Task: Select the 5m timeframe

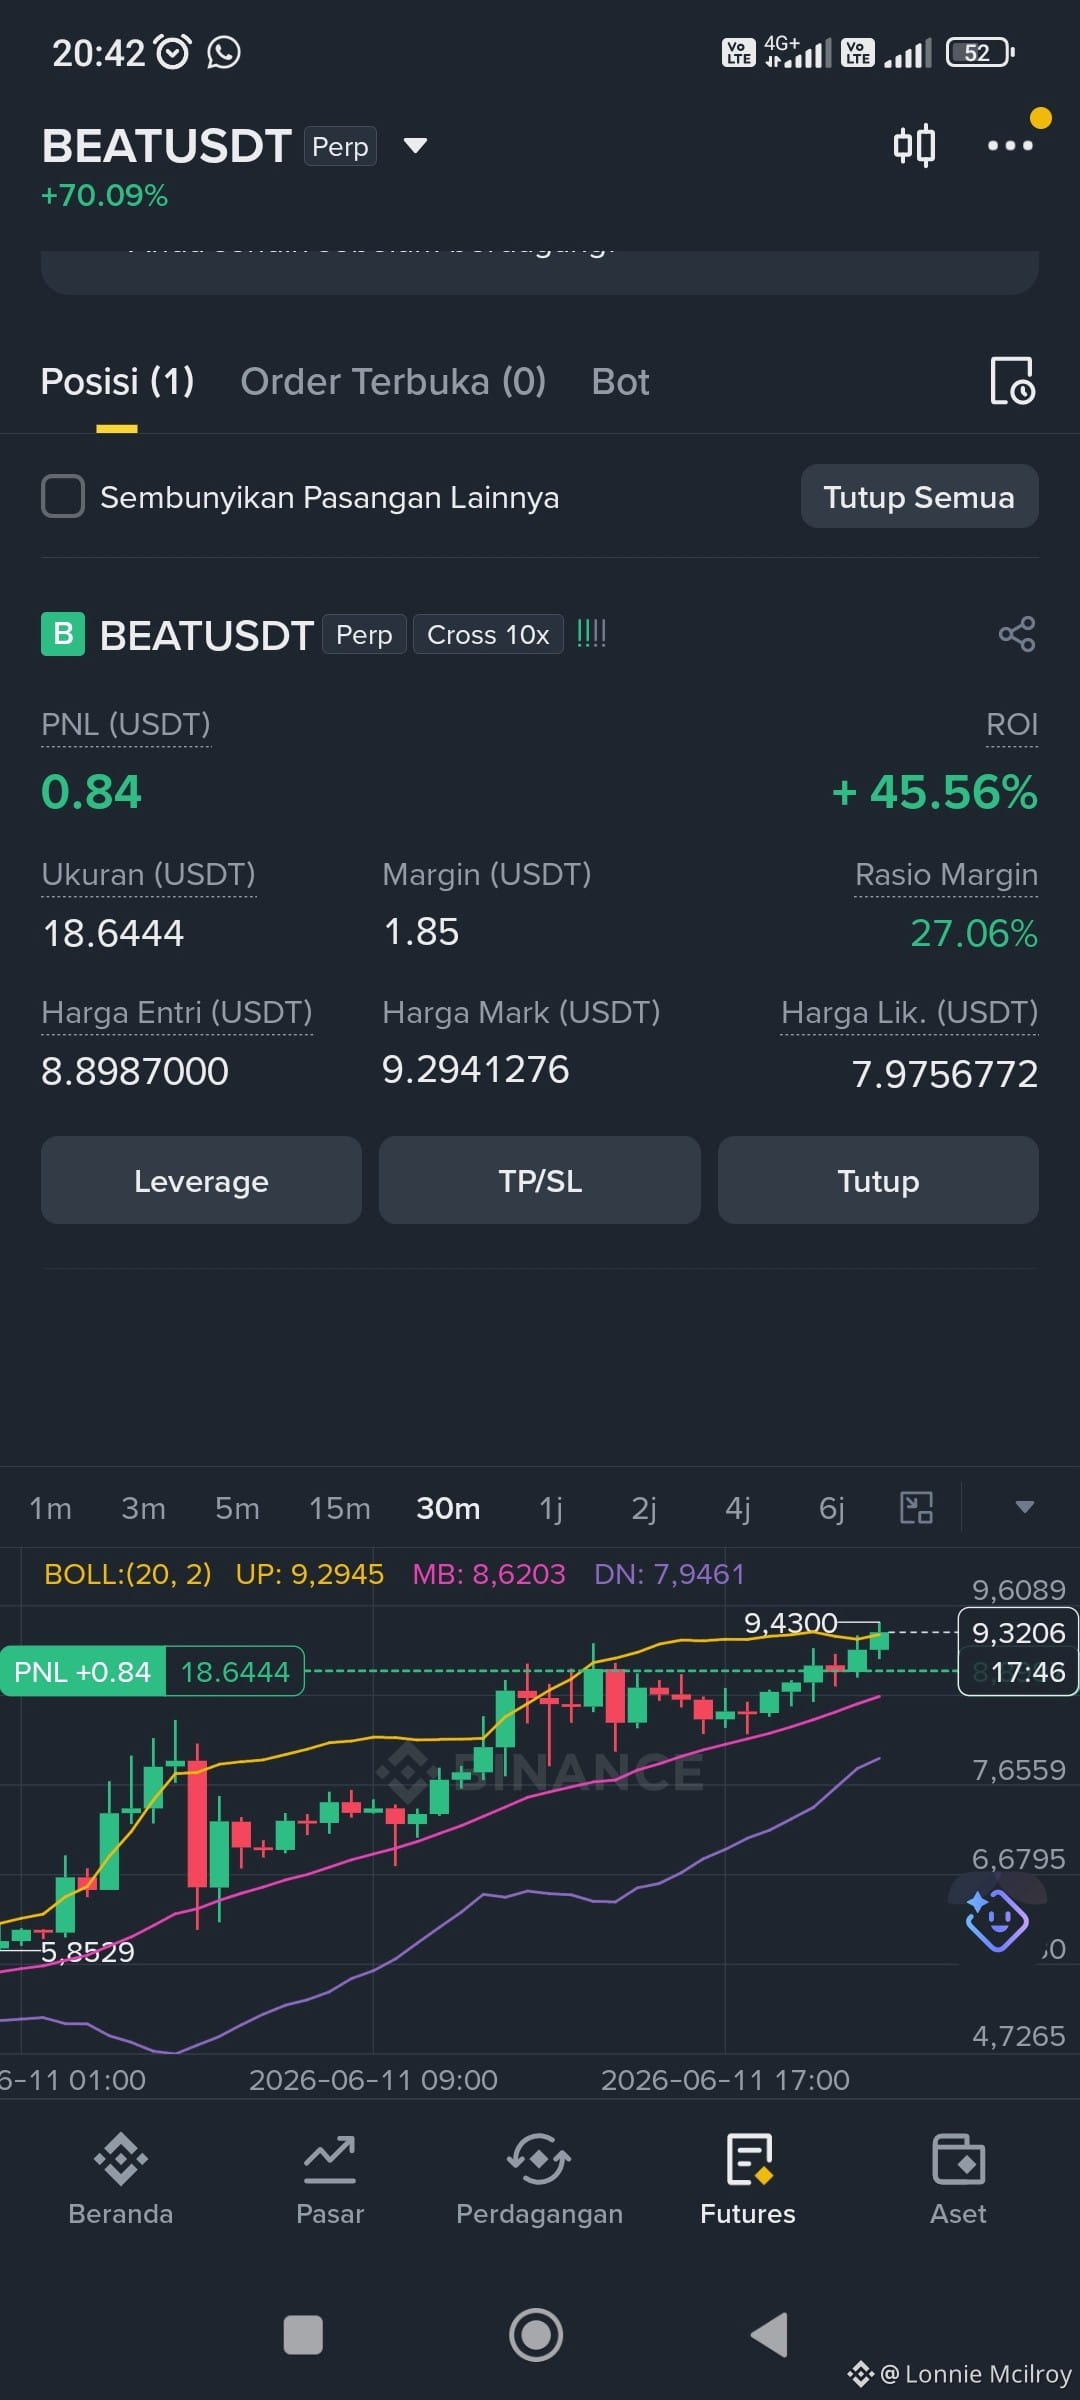Action: [x=237, y=1507]
